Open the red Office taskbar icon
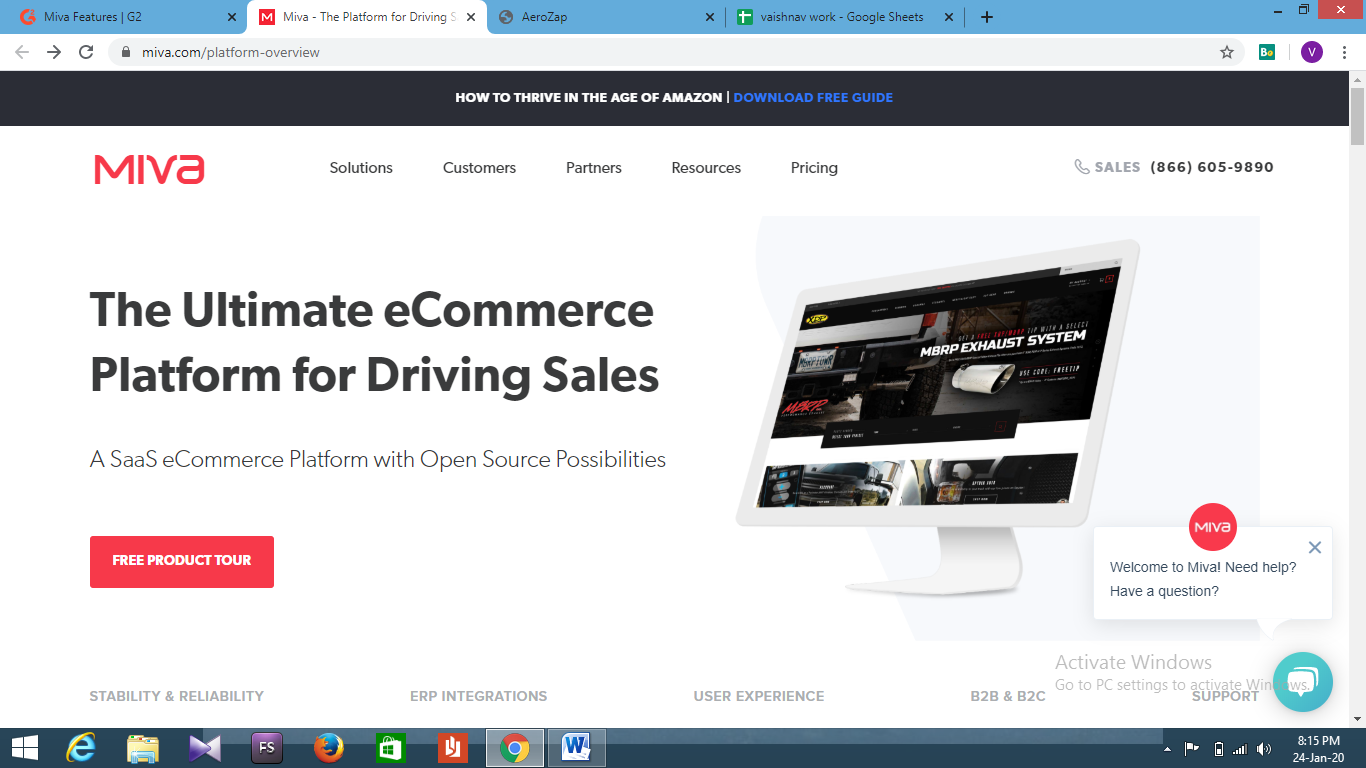This screenshot has height=768, width=1366. [453, 748]
